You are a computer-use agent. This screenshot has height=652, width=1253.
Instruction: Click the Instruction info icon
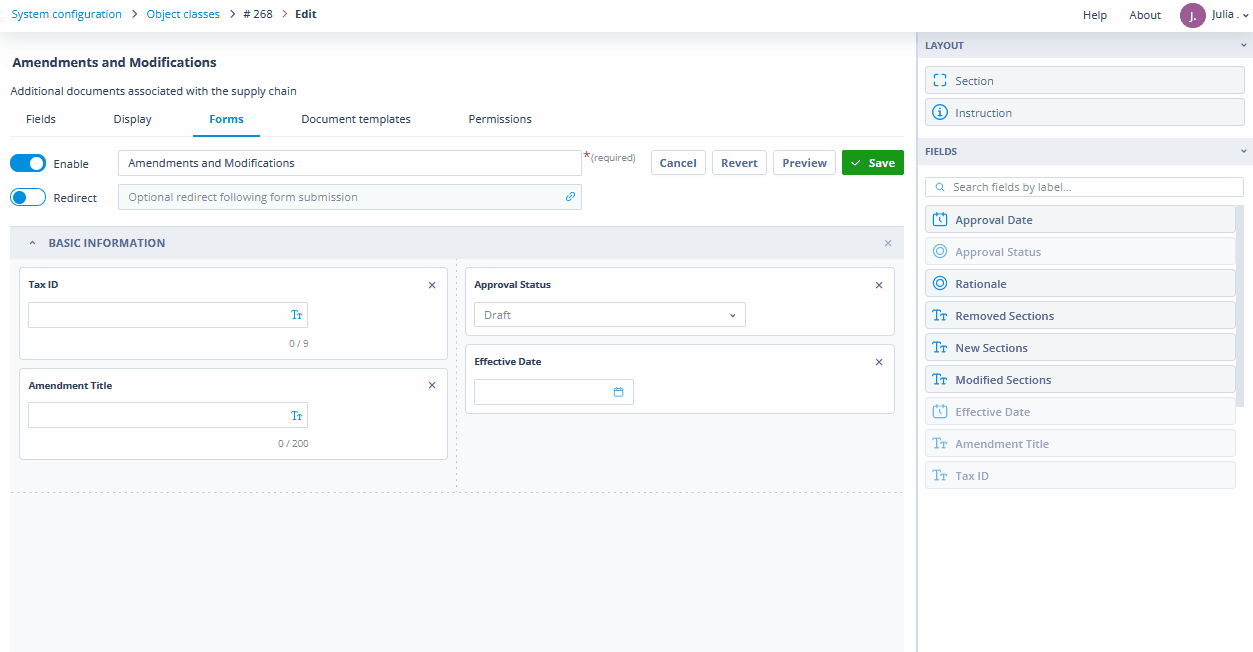tap(940, 113)
